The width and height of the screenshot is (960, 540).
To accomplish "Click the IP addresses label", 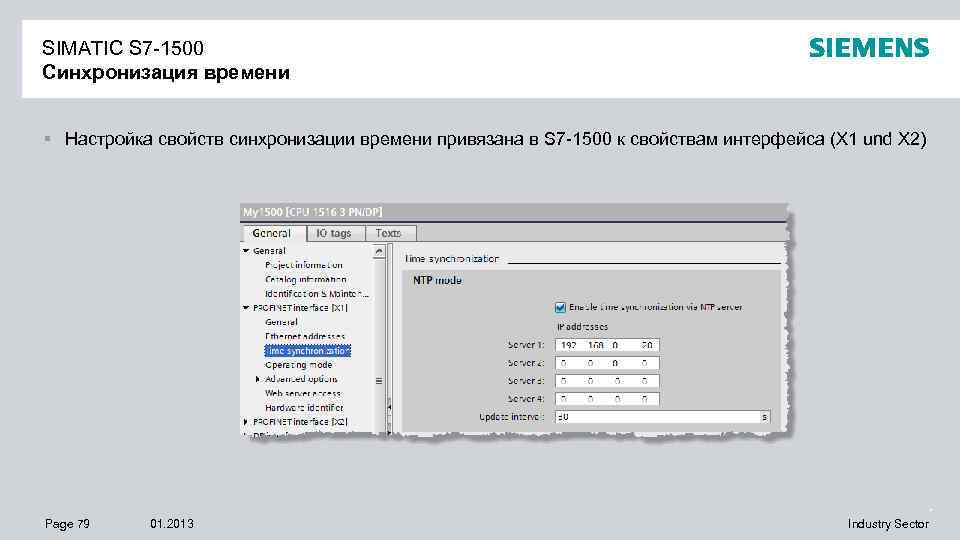I will pyautogui.click(x=582, y=327).
